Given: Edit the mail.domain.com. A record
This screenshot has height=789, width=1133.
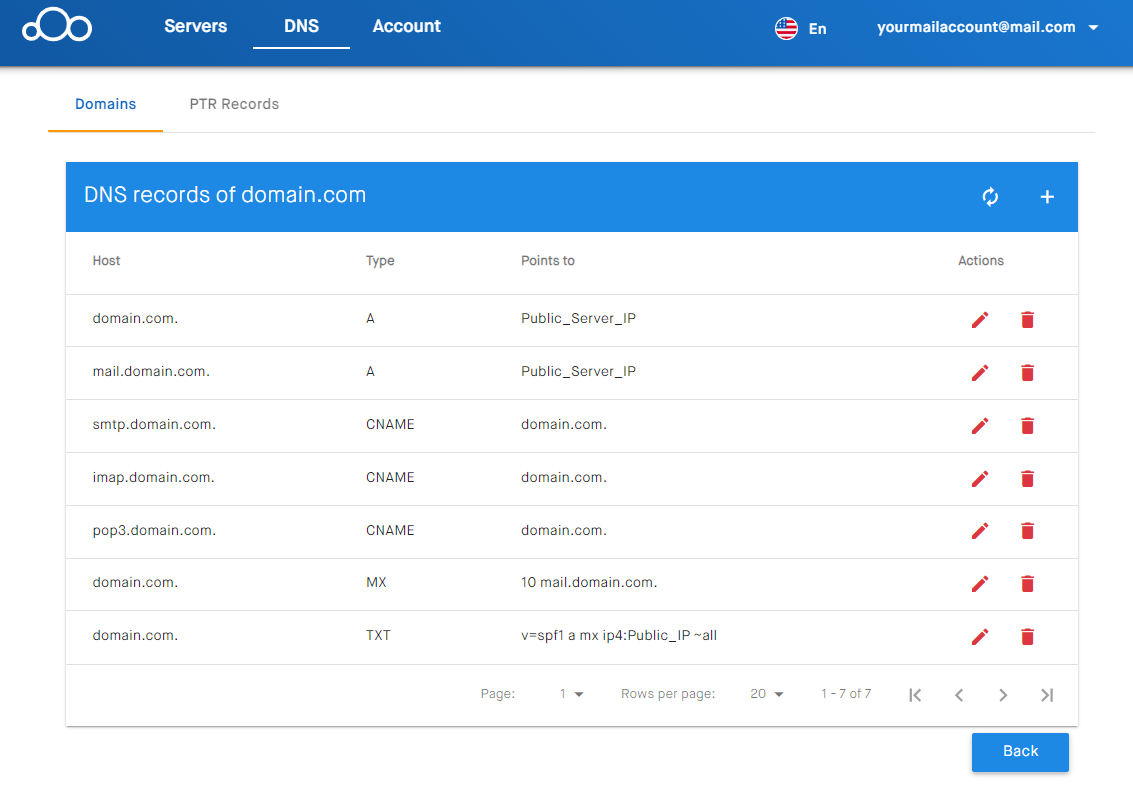Looking at the screenshot, I should (x=980, y=373).
